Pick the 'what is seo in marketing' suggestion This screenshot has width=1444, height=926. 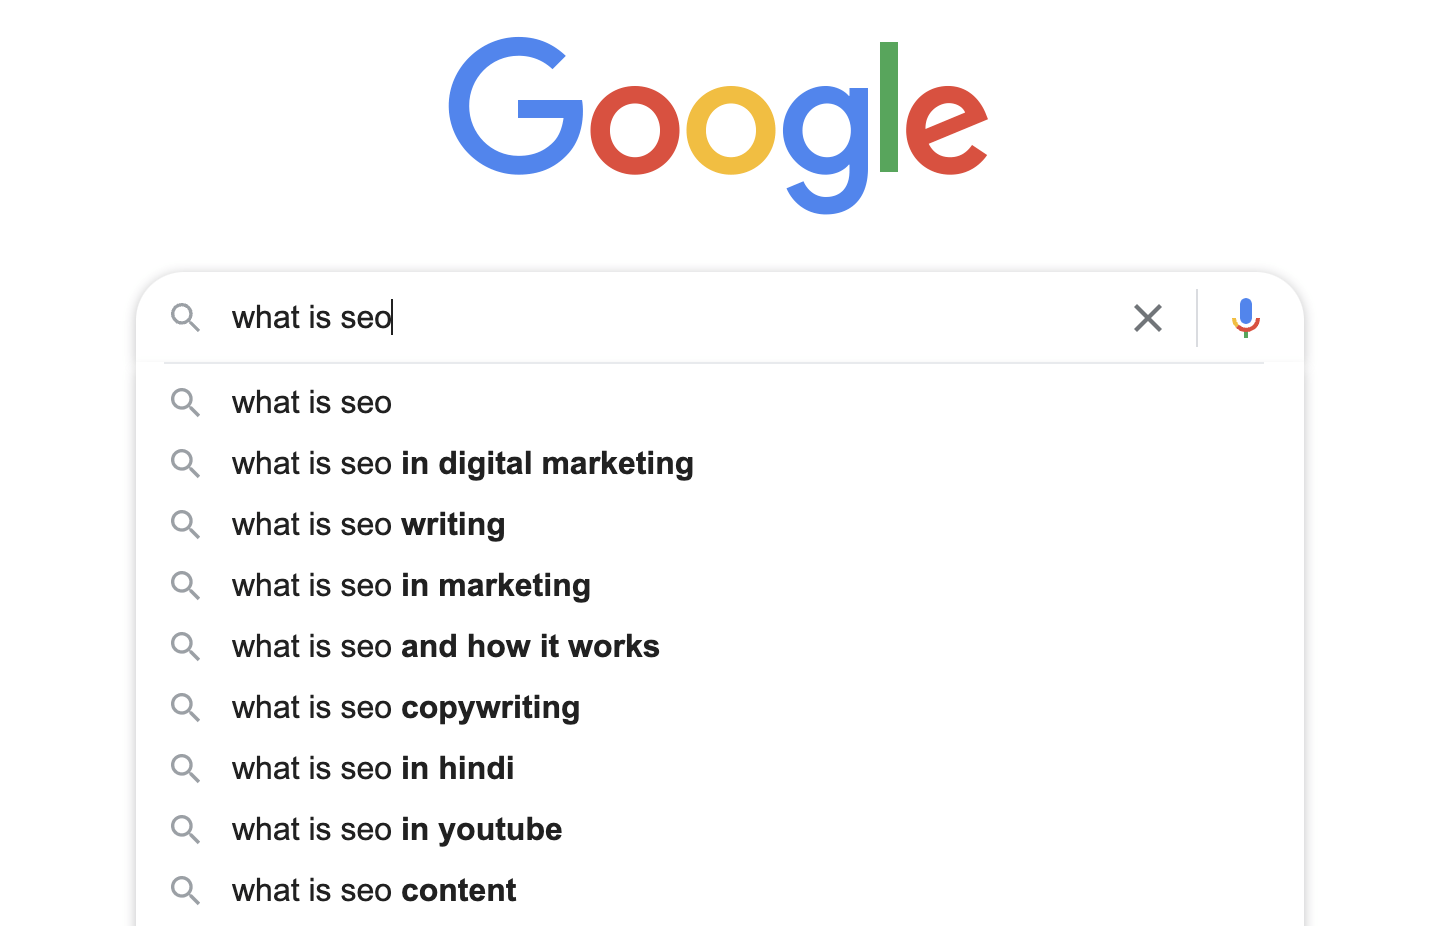coord(411,586)
